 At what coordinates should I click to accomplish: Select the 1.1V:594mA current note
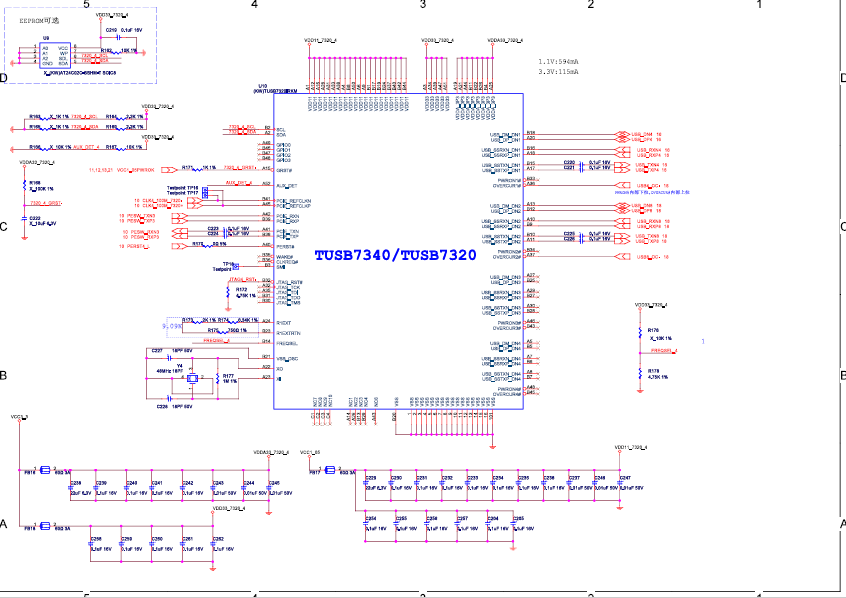(x=558, y=62)
